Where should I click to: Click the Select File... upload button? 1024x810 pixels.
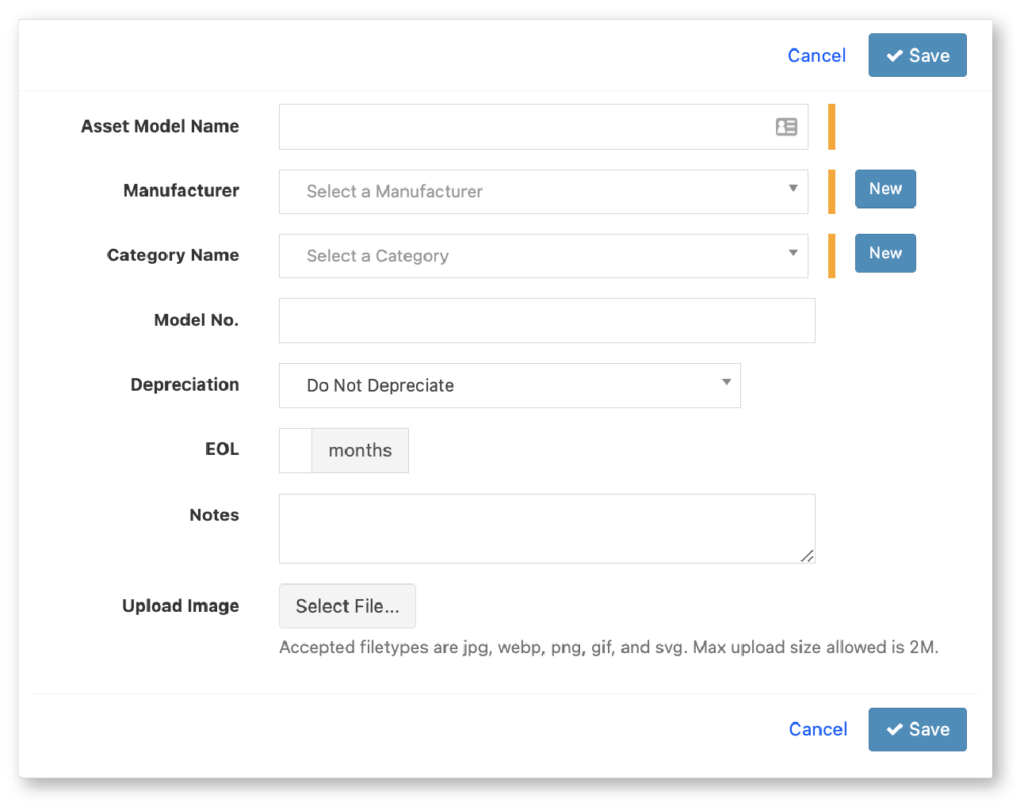click(x=347, y=606)
